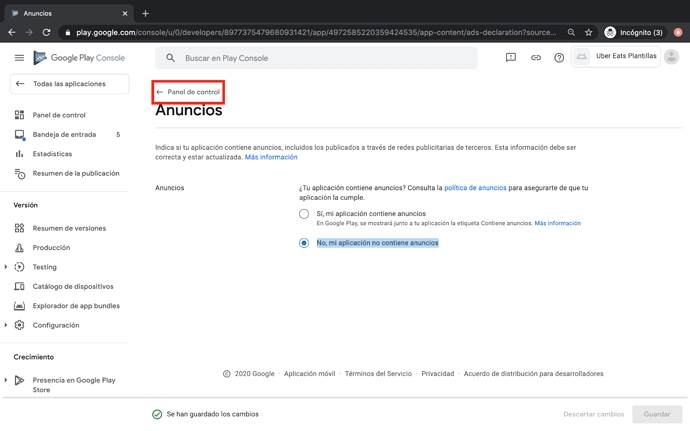Click the Guardar button

pos(656,414)
